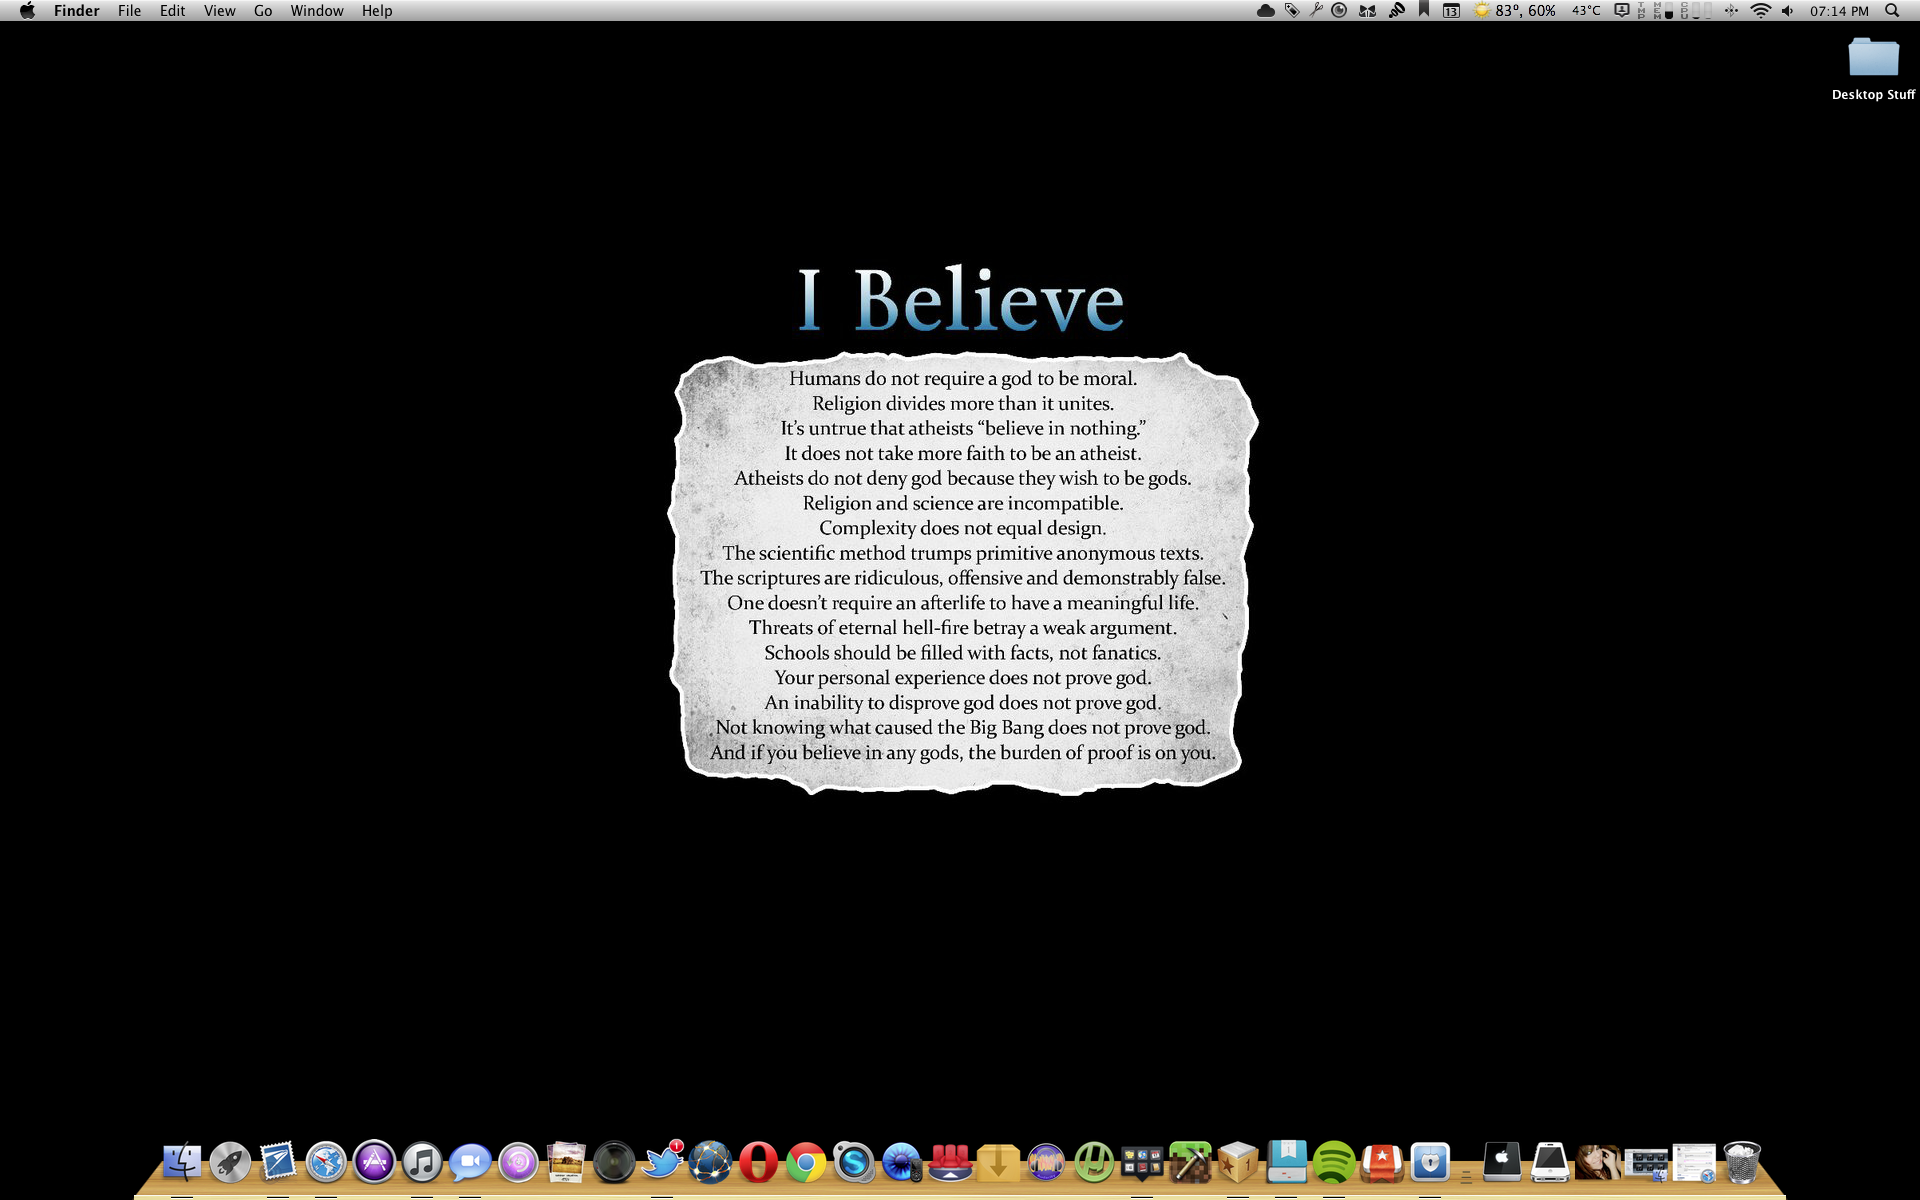This screenshot has width=1920, height=1200.
Task: Open Twitter app with notification badge
Action: tap(662, 1162)
